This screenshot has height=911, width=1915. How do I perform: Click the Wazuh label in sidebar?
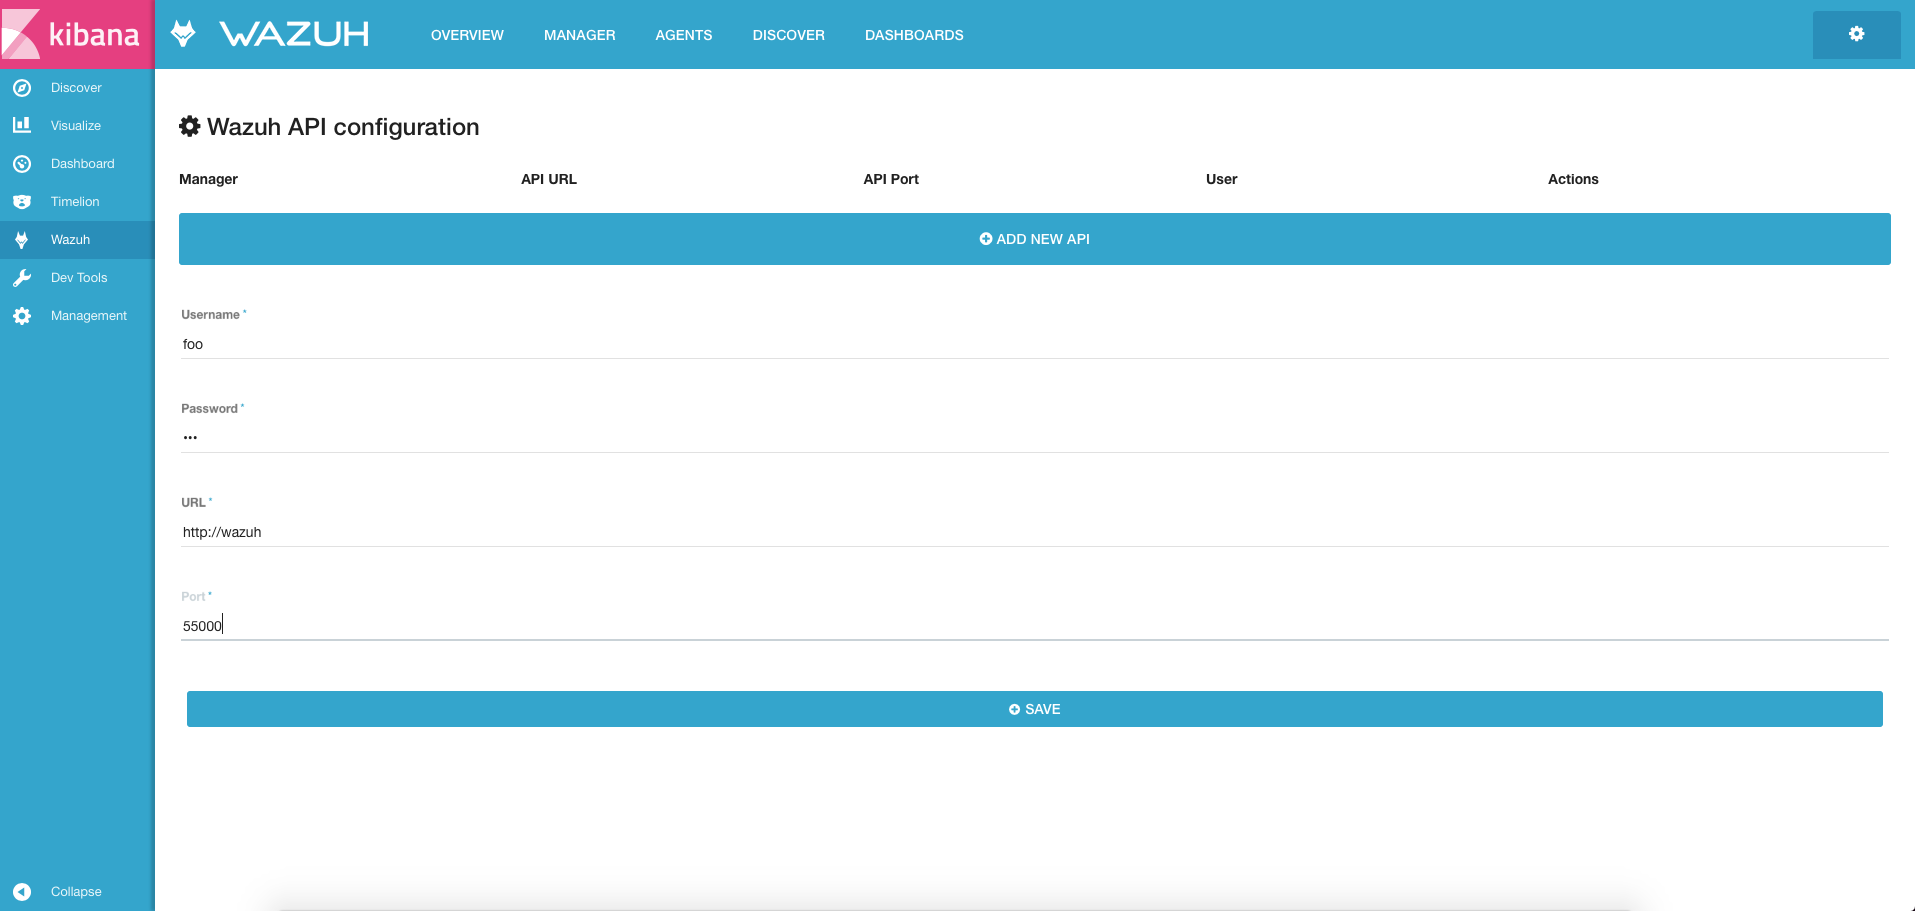pyautogui.click(x=70, y=240)
